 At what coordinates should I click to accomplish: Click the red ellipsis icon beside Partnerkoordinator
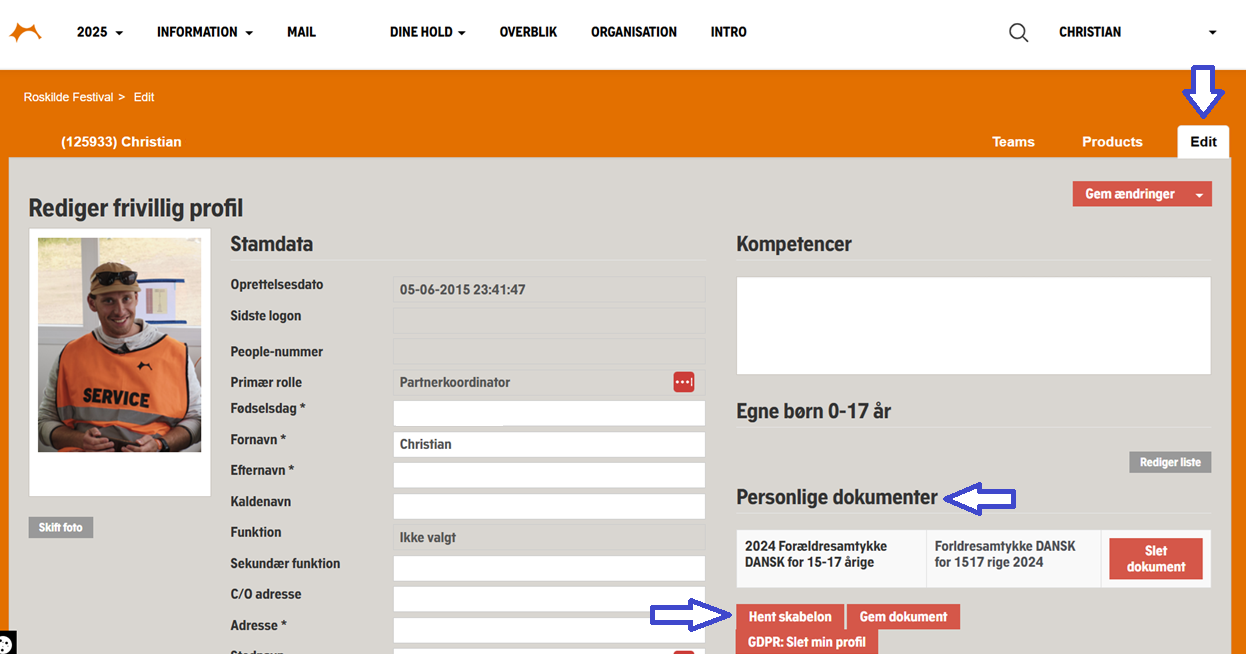click(x=684, y=382)
